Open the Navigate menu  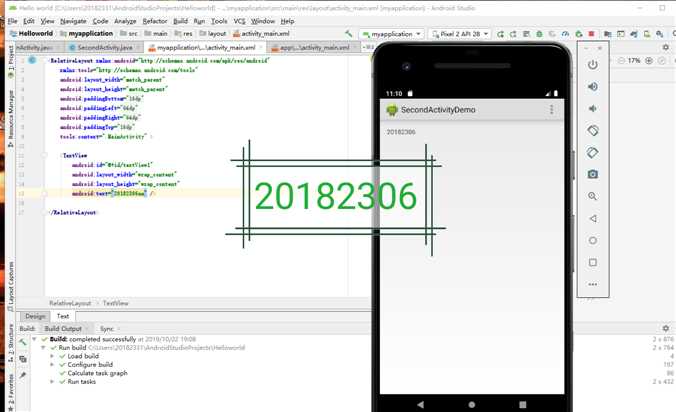pyautogui.click(x=73, y=21)
